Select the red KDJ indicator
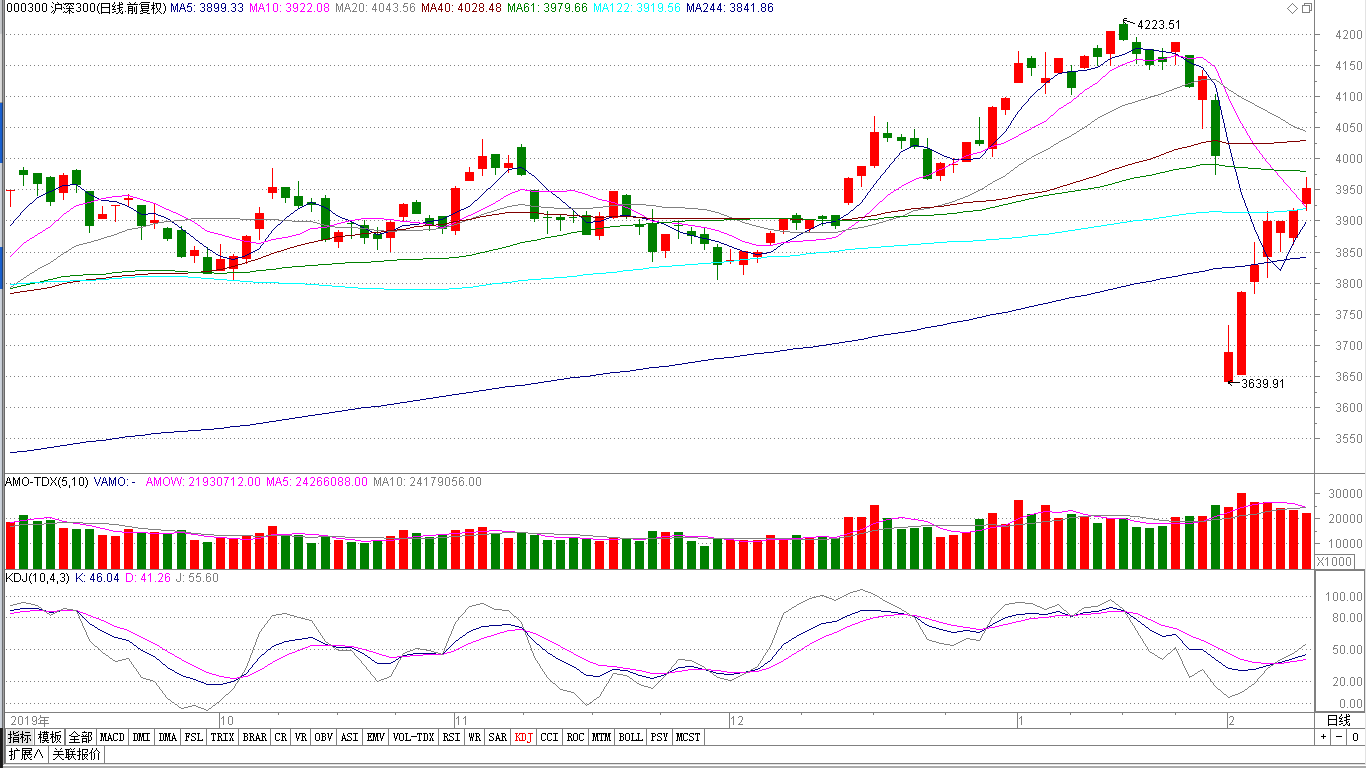 524,737
